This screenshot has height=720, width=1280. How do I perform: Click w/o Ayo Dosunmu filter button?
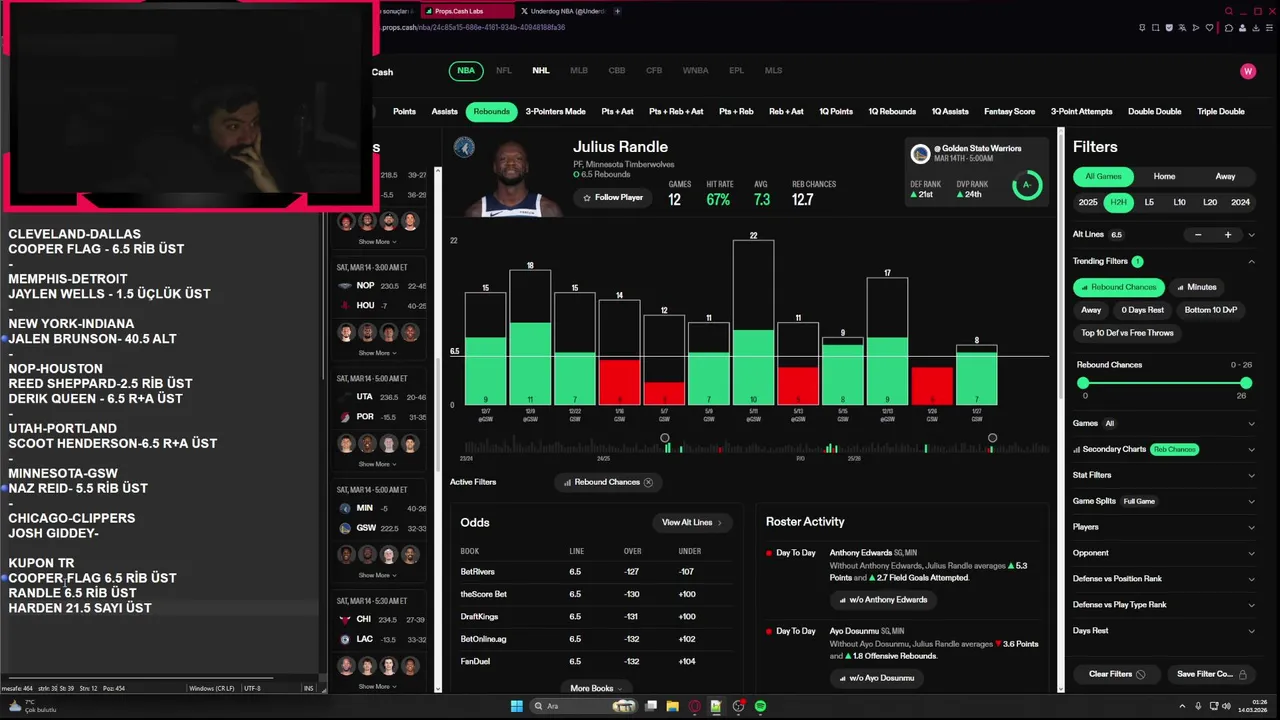[x=875, y=678]
